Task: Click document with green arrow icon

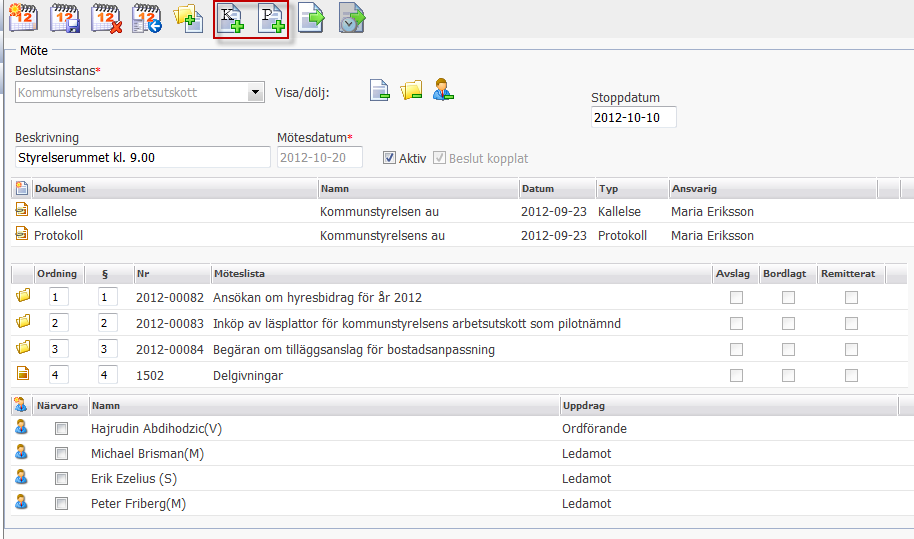Action: pyautogui.click(x=311, y=18)
